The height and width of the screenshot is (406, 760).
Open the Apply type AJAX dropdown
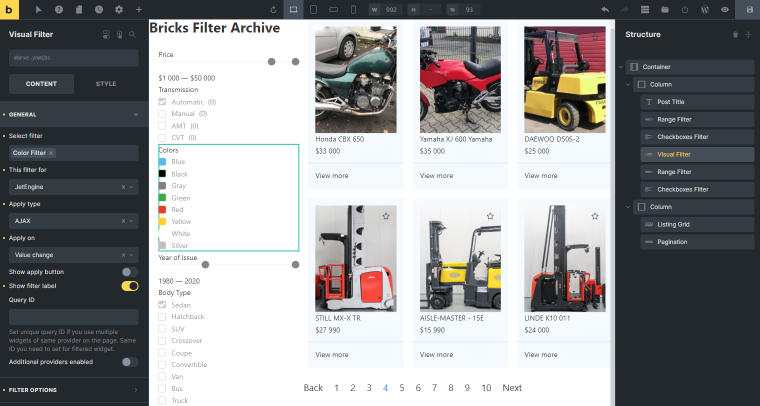point(74,221)
